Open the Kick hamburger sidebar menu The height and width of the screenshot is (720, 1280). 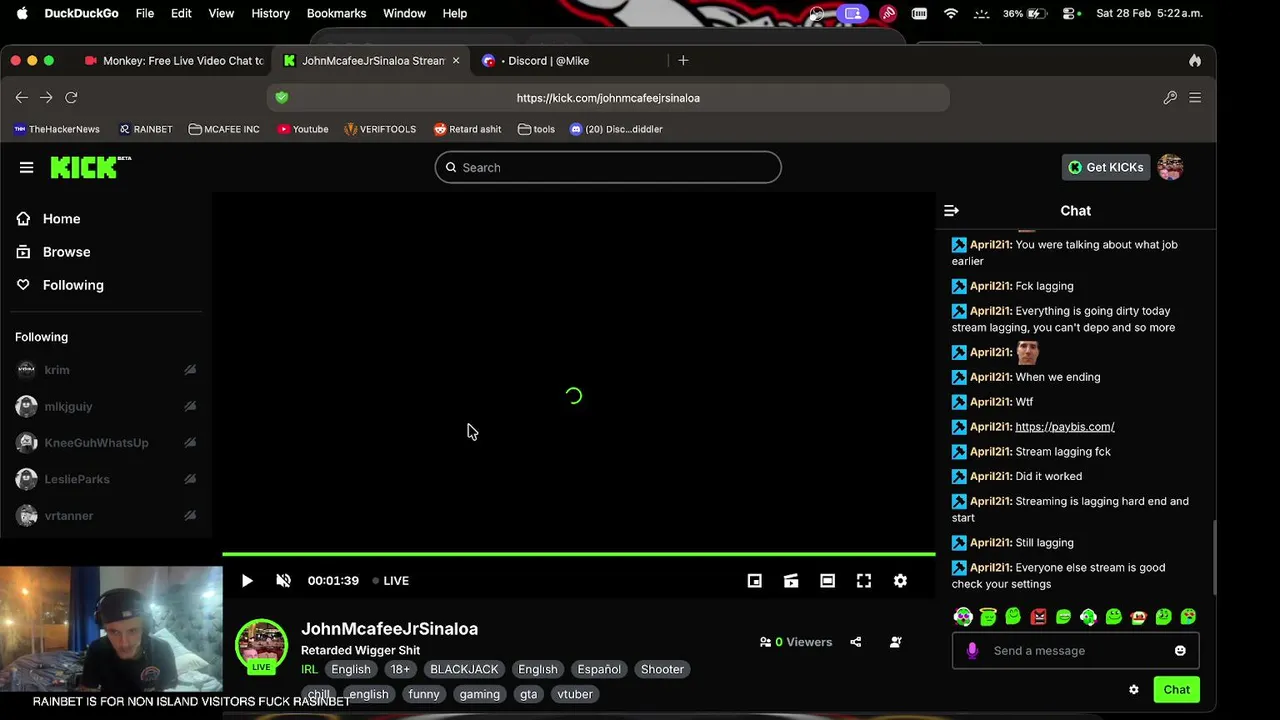click(x=27, y=168)
